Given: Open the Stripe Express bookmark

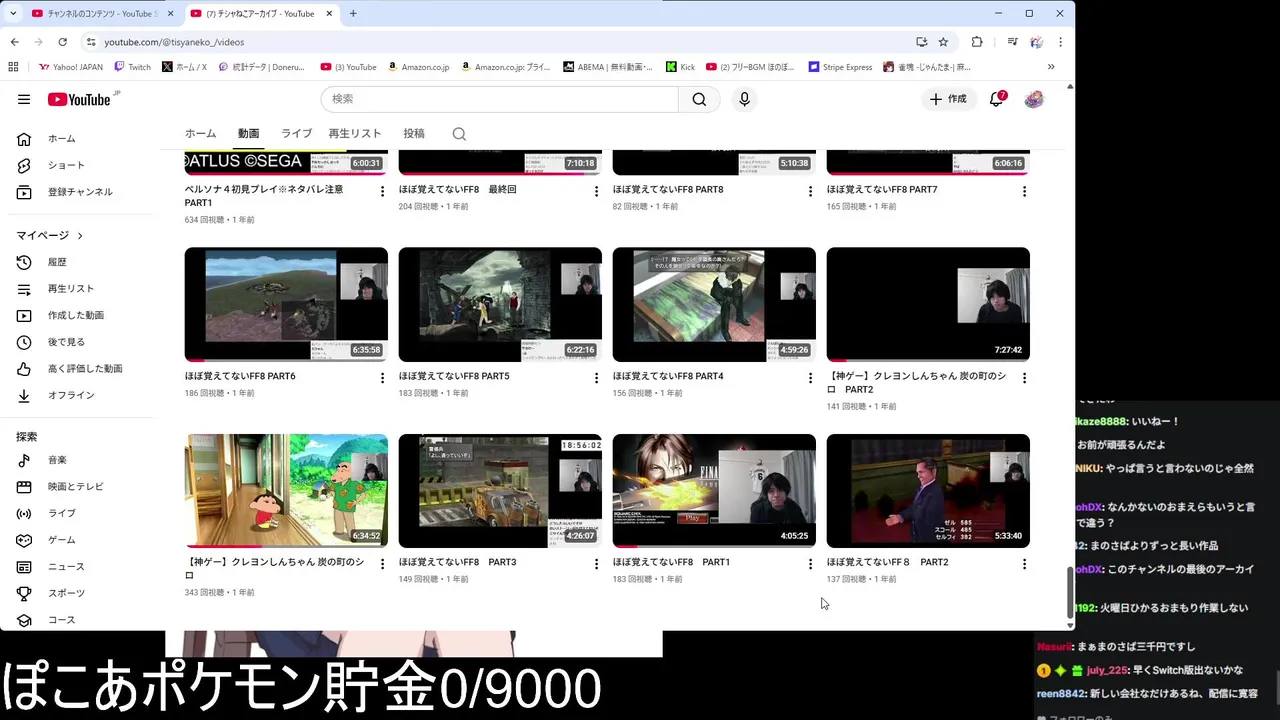Looking at the screenshot, I should [840, 67].
